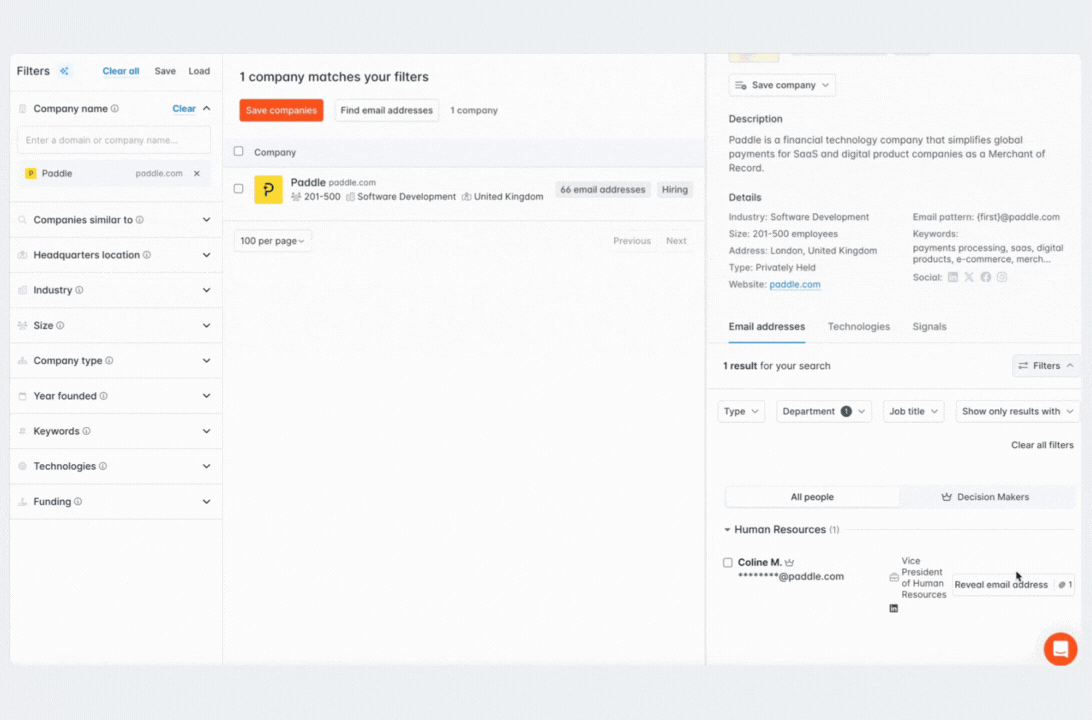1092x720 pixels.
Task: Click the info icon beside Company type
Action: [x=109, y=361]
